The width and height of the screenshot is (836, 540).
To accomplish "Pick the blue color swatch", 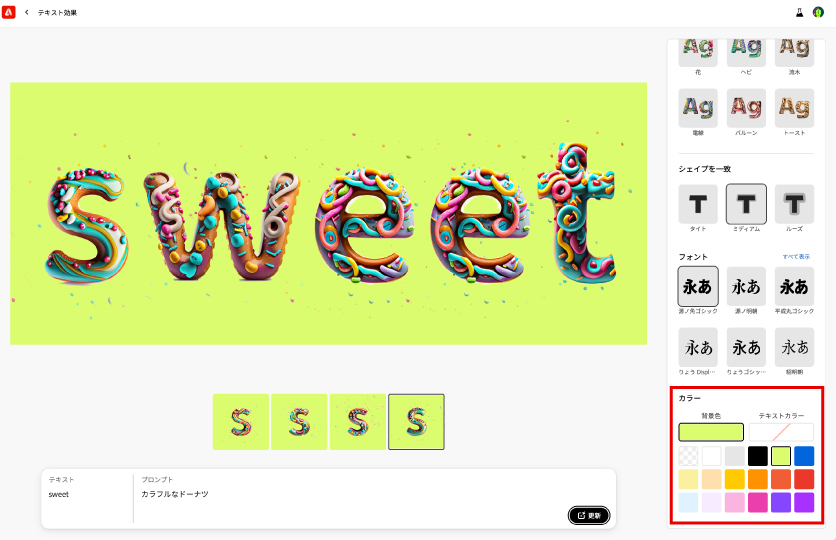I will [804, 456].
